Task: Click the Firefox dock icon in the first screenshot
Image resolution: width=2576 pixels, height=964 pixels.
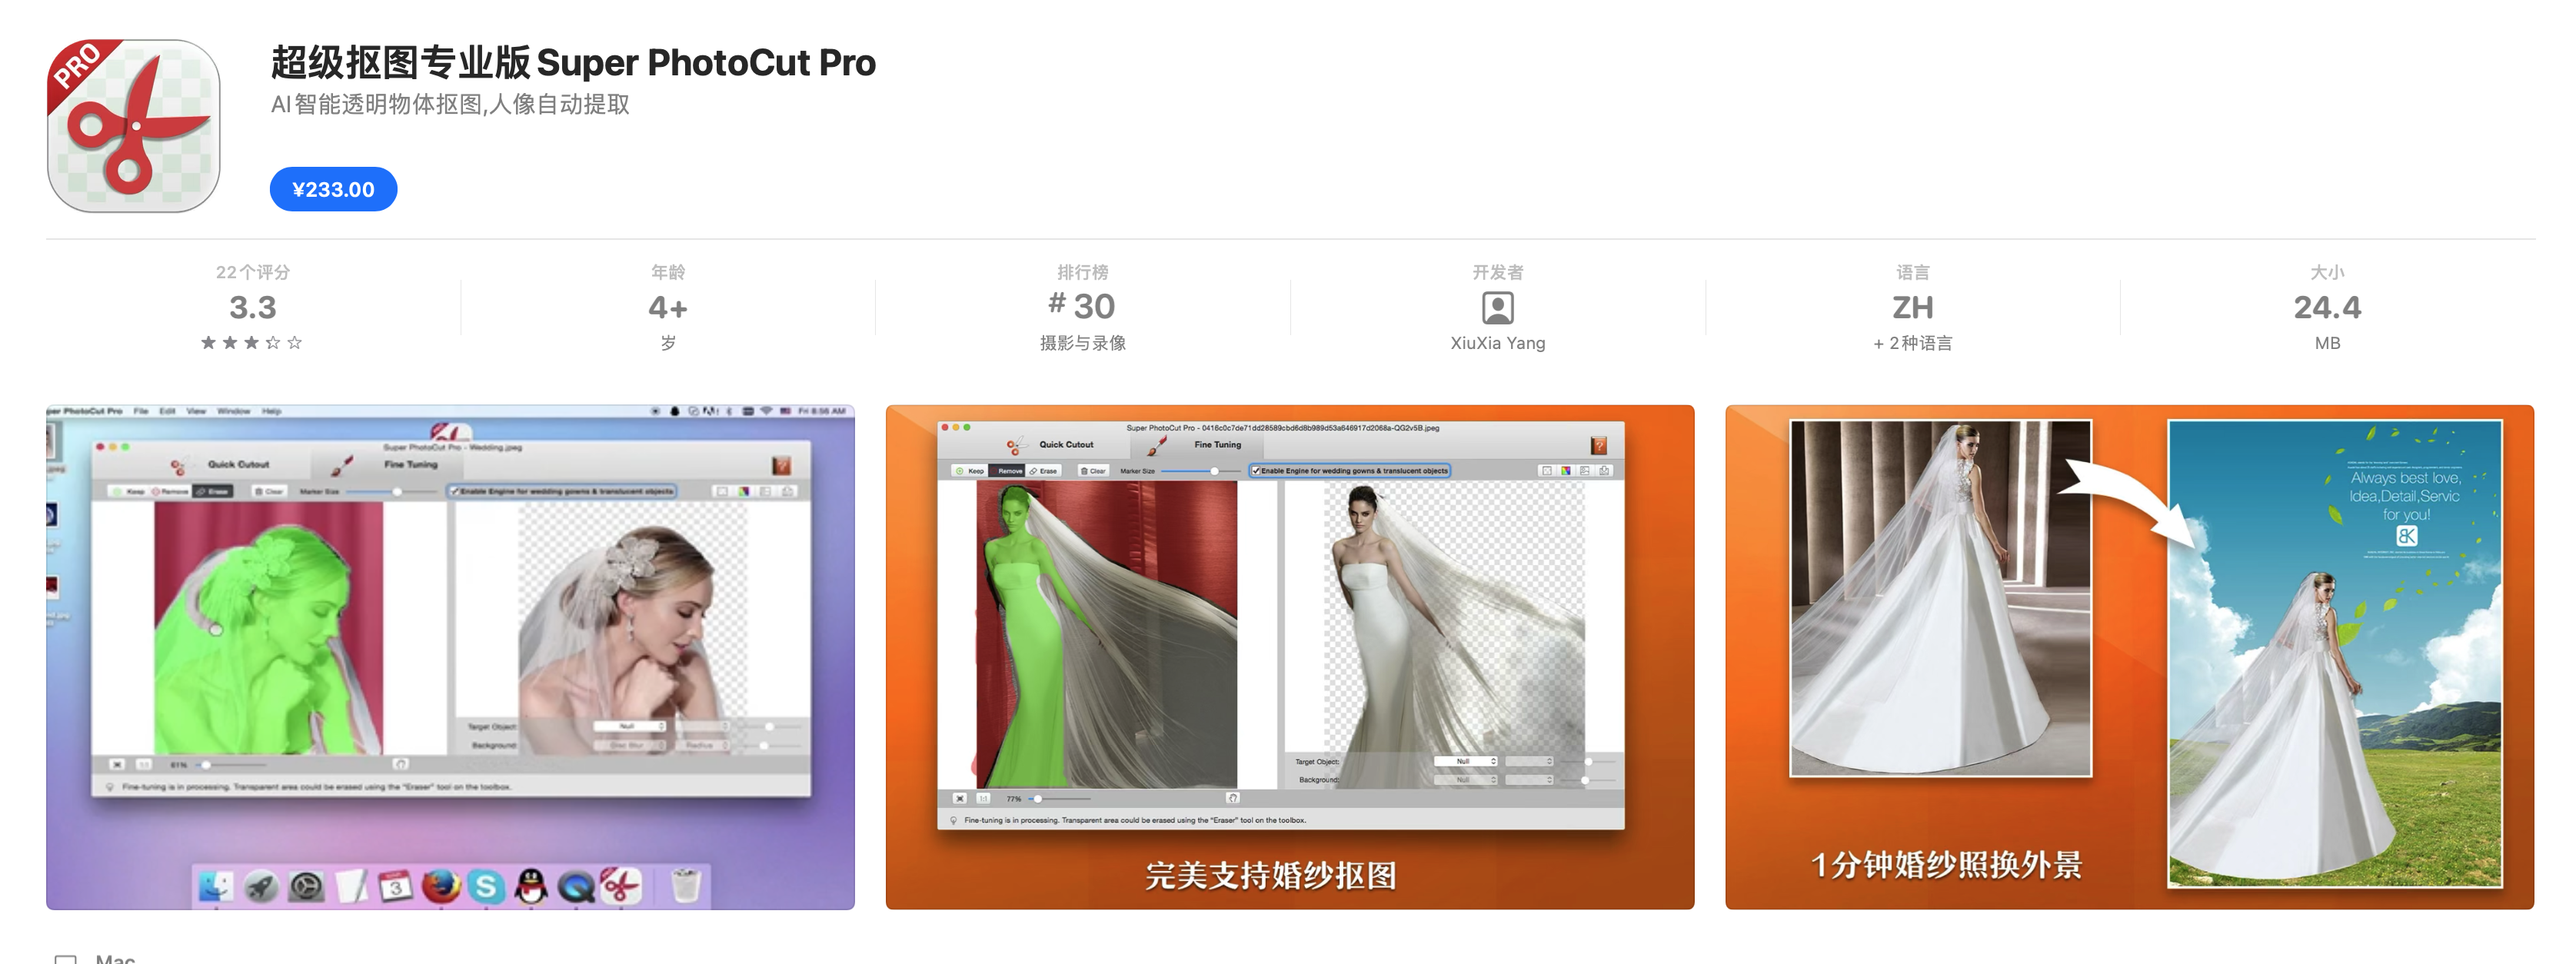Action: tap(440, 886)
